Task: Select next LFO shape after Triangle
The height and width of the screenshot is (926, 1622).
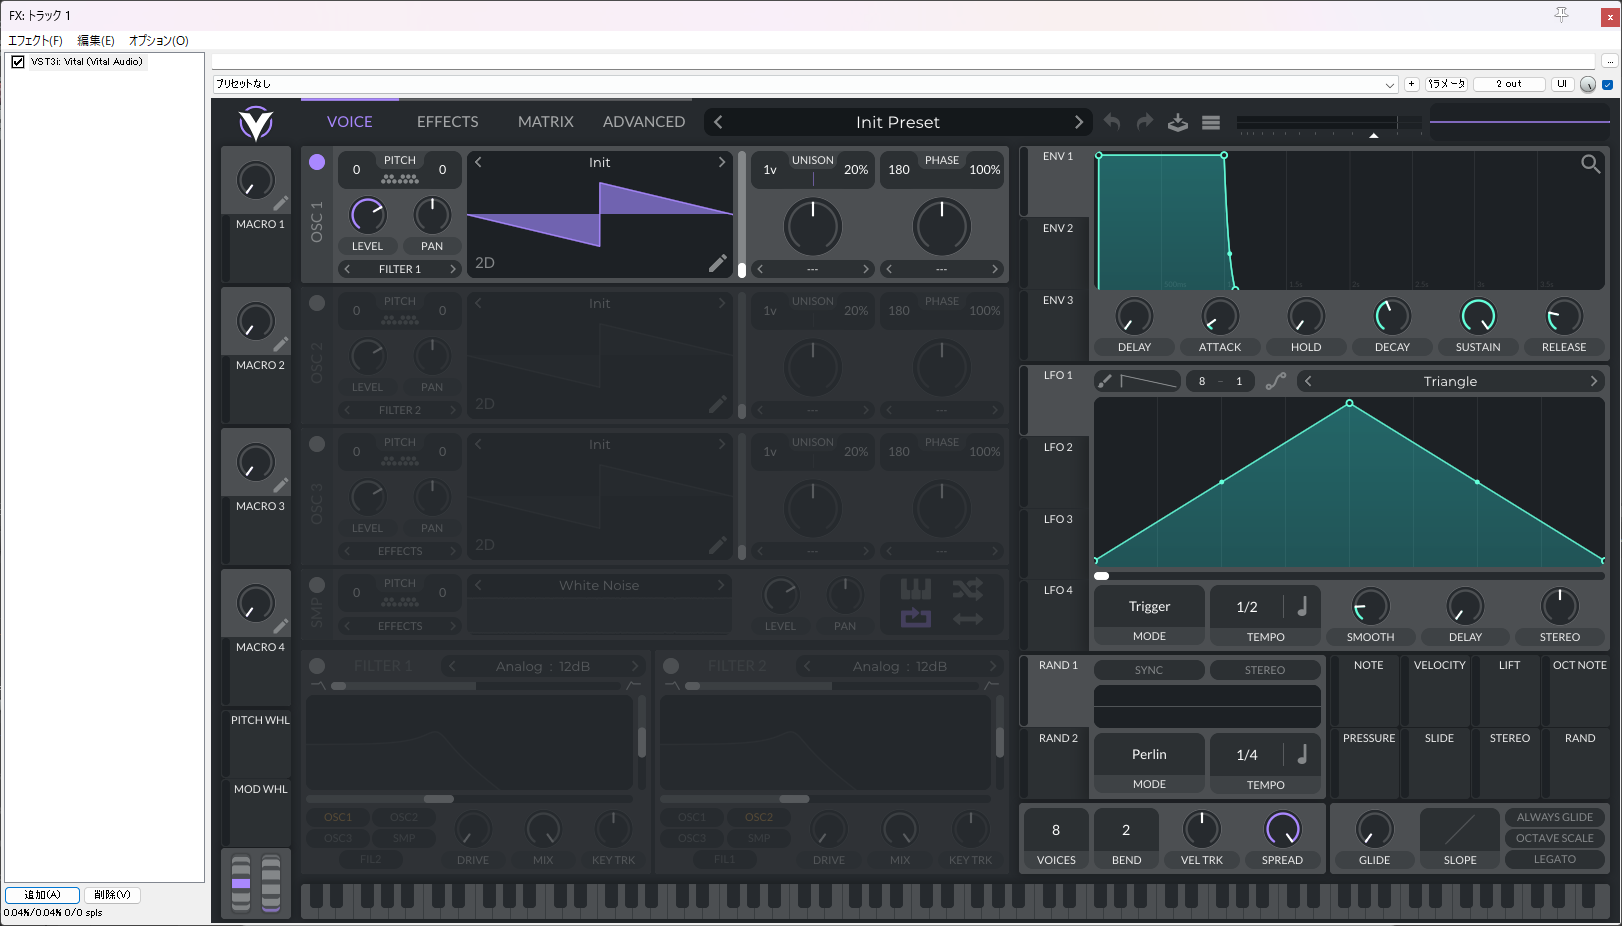Action: (1594, 381)
